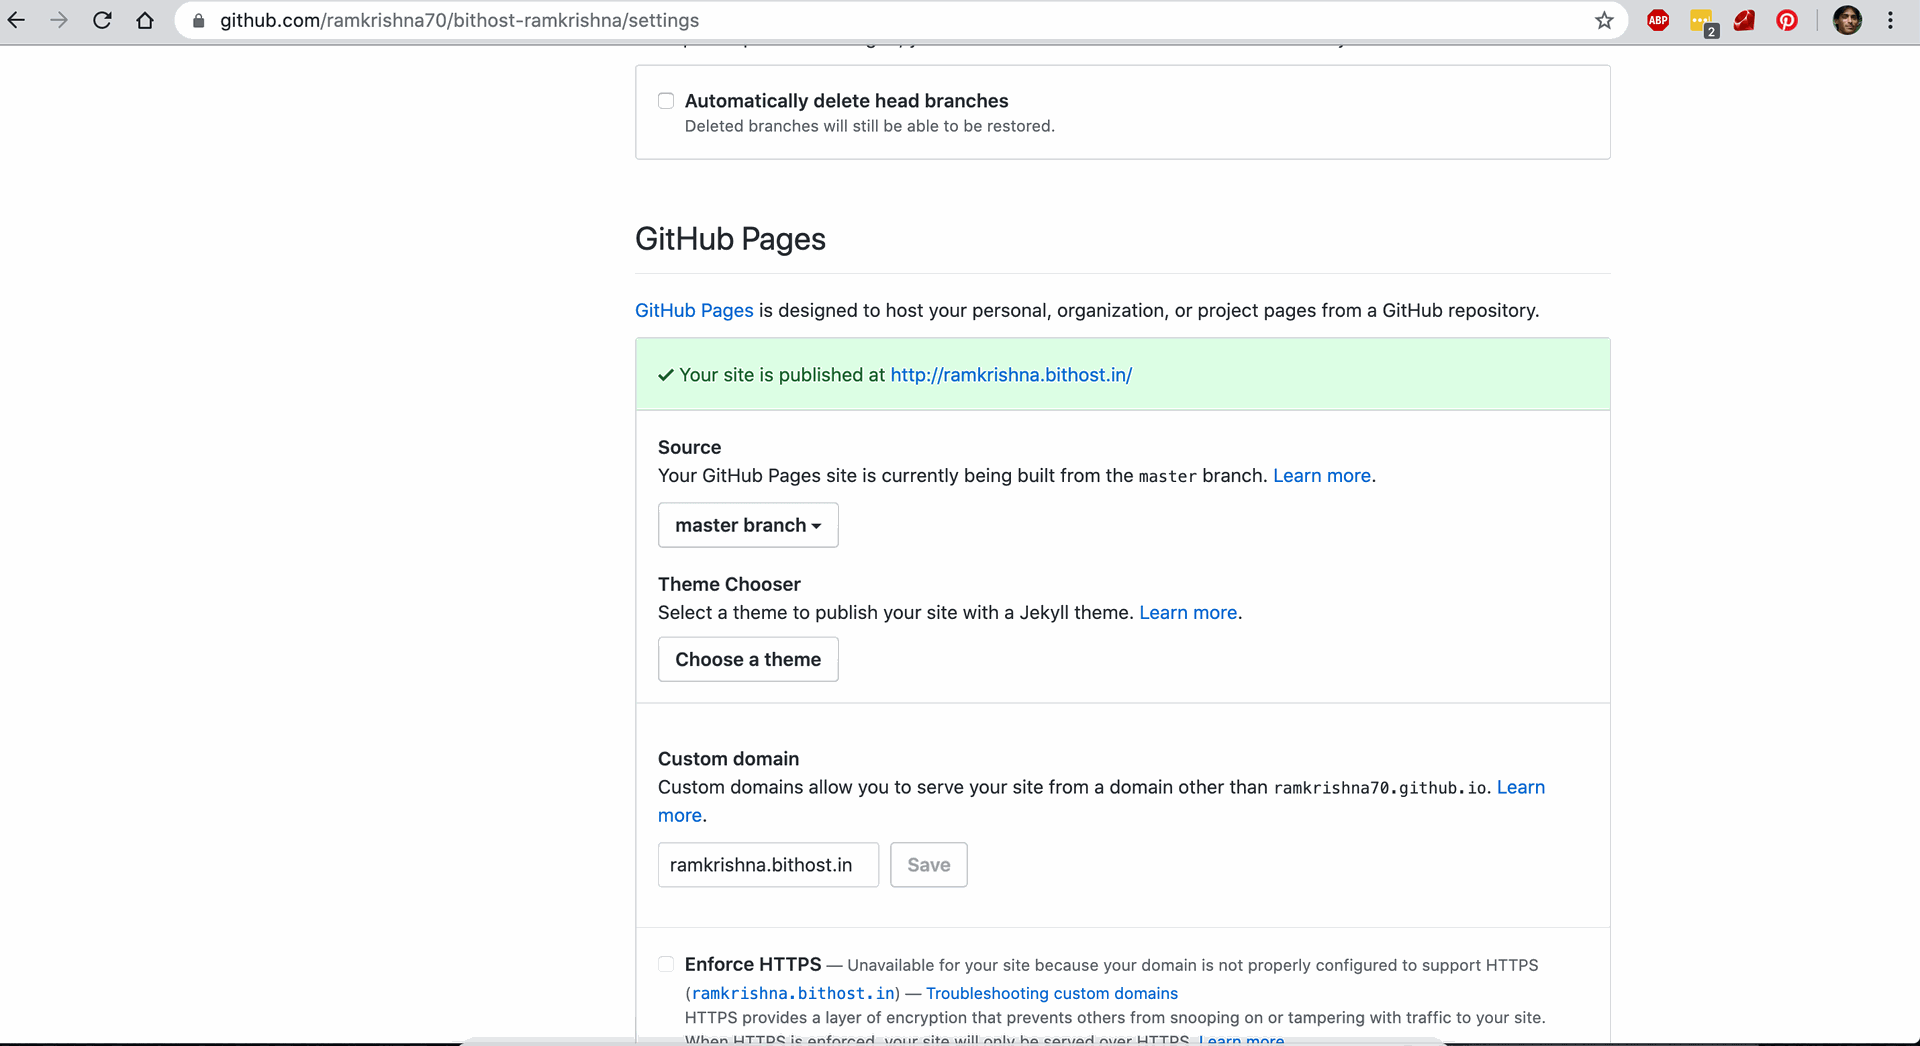Viewport: 1920px width, 1046px height.
Task: Click the Save custom domain button
Action: tap(929, 865)
